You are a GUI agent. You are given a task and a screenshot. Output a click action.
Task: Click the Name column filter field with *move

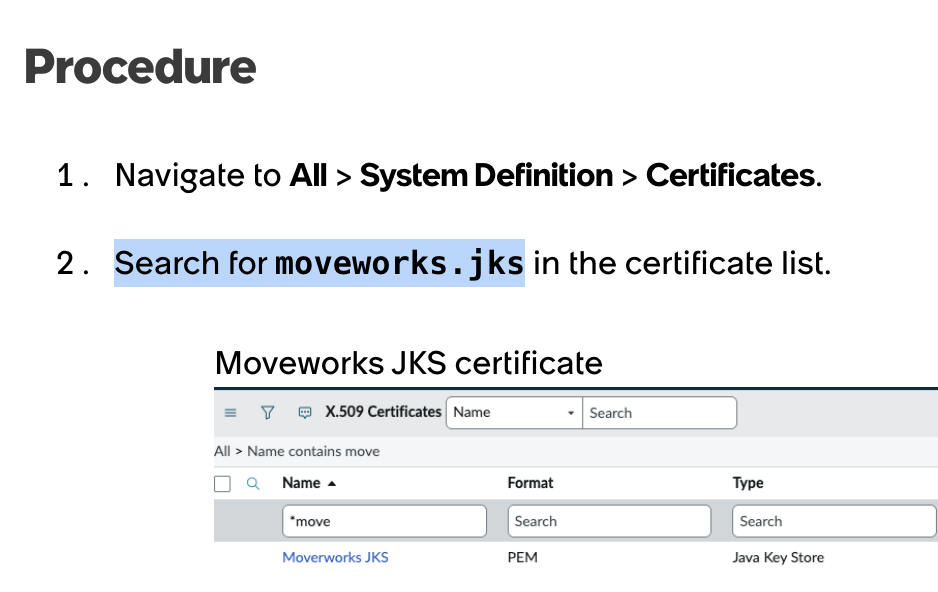(x=385, y=521)
